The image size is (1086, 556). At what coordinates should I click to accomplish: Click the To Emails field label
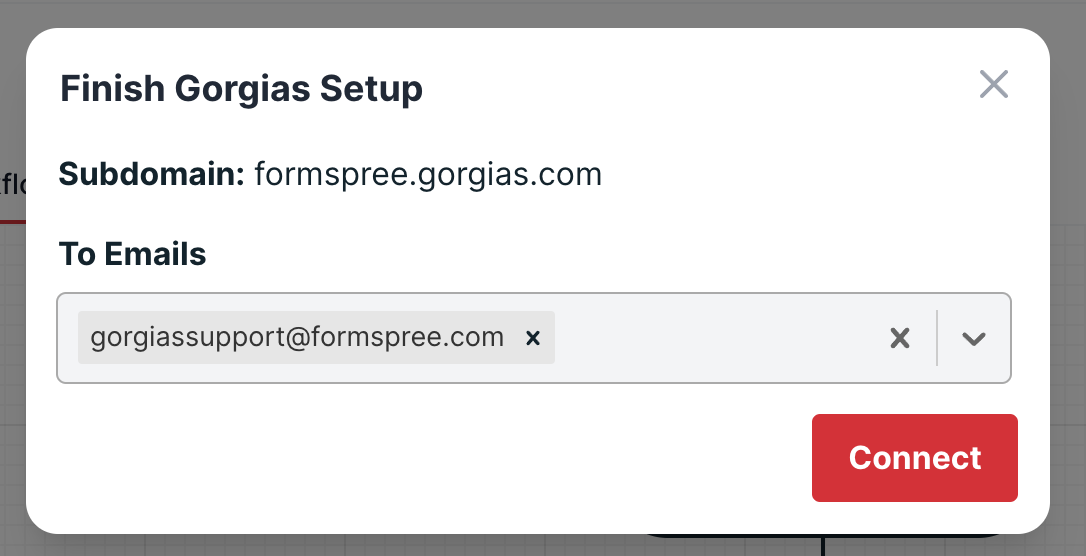click(x=132, y=254)
